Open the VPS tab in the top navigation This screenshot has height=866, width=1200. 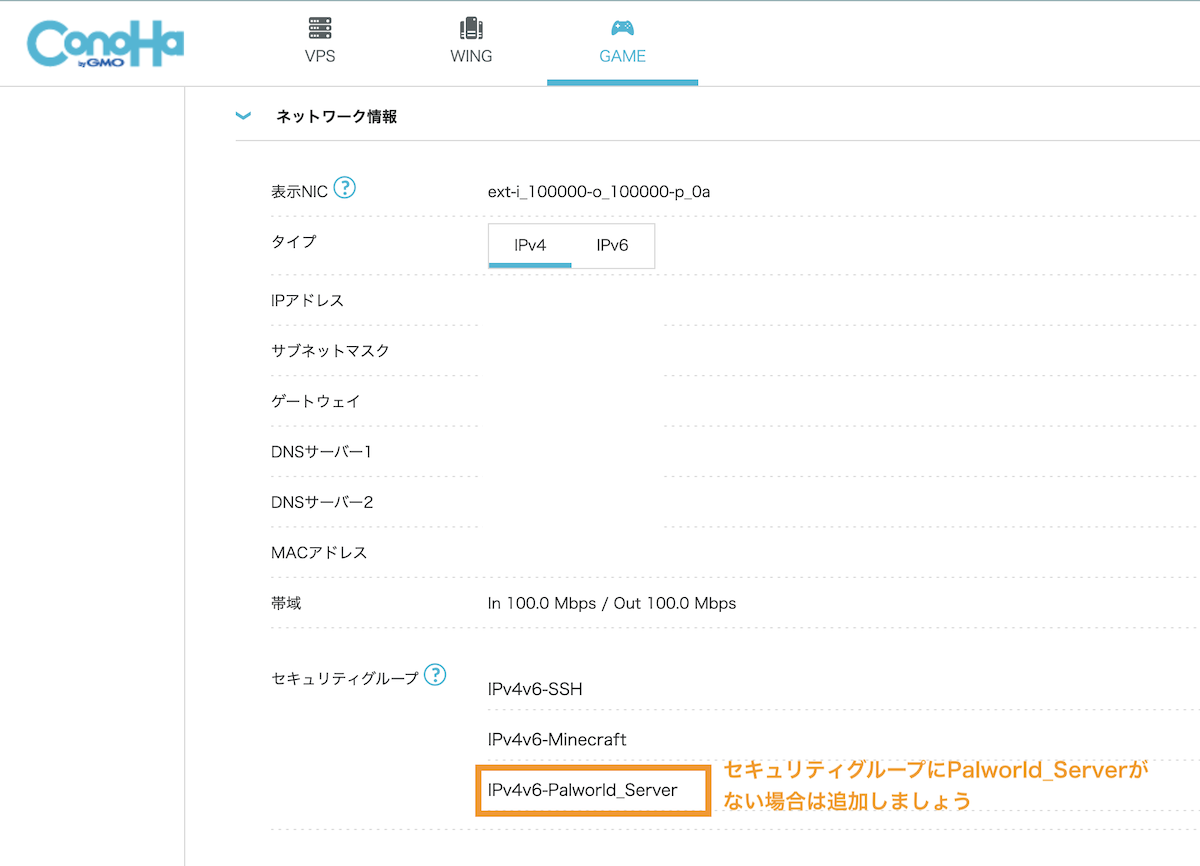(320, 43)
